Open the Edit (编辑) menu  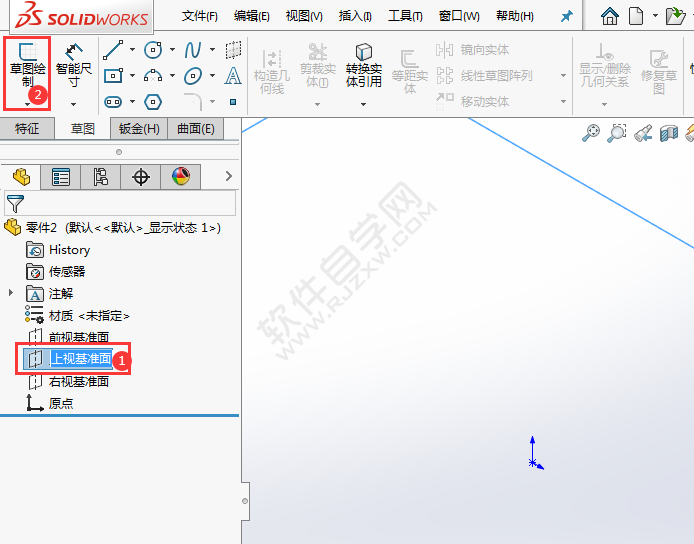coord(251,16)
